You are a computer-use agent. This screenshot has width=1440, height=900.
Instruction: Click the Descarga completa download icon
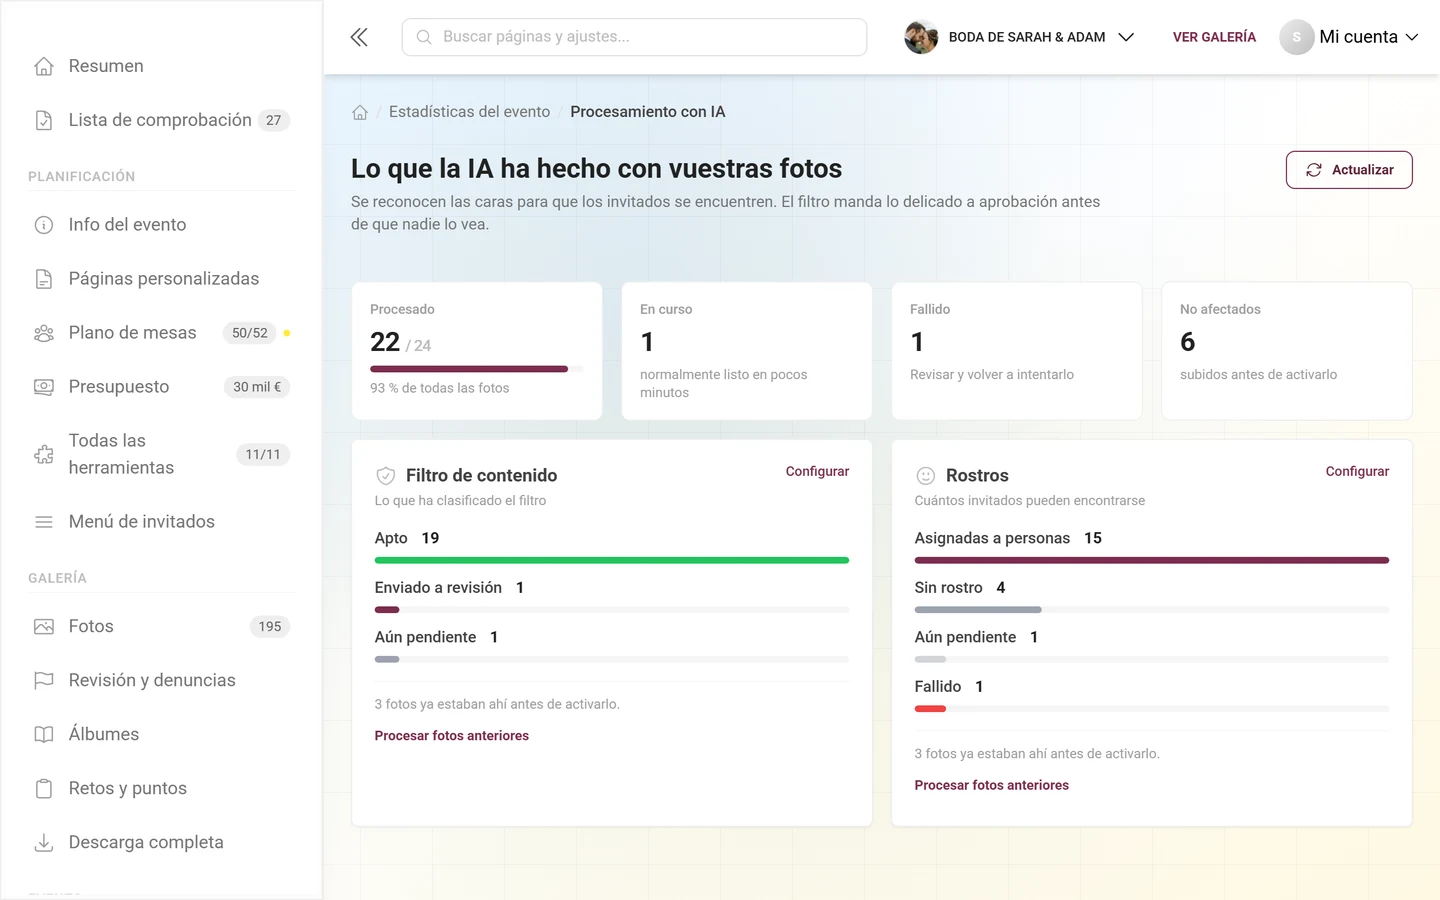coord(44,842)
